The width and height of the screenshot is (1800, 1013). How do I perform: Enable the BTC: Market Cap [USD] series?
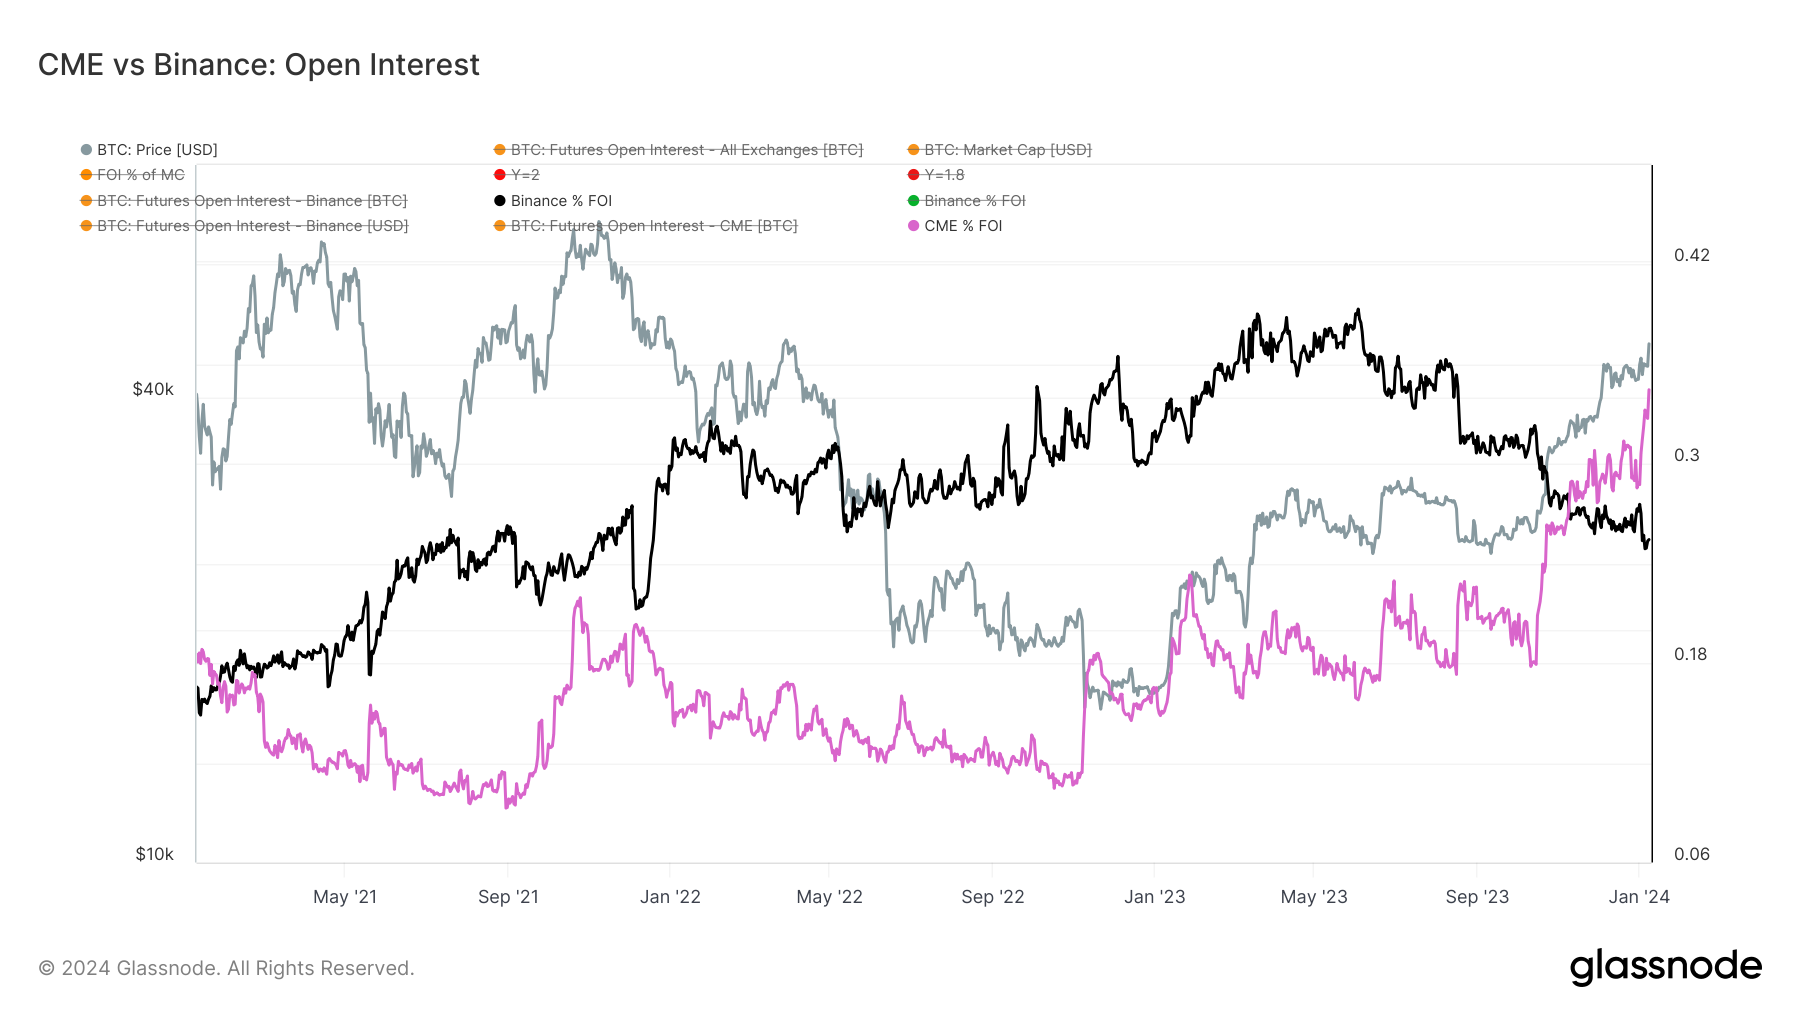pos(1007,150)
